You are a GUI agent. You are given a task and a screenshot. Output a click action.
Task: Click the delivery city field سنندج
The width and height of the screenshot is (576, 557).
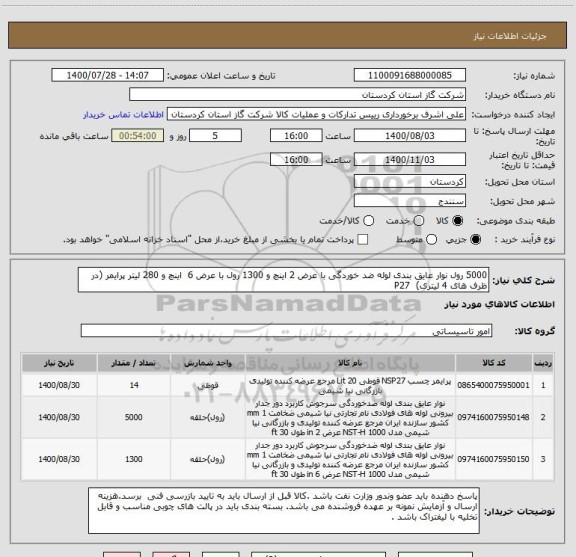tap(410, 201)
